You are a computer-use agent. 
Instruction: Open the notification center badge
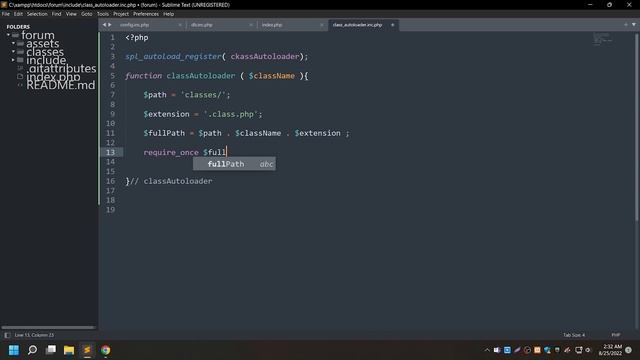coord(629,350)
